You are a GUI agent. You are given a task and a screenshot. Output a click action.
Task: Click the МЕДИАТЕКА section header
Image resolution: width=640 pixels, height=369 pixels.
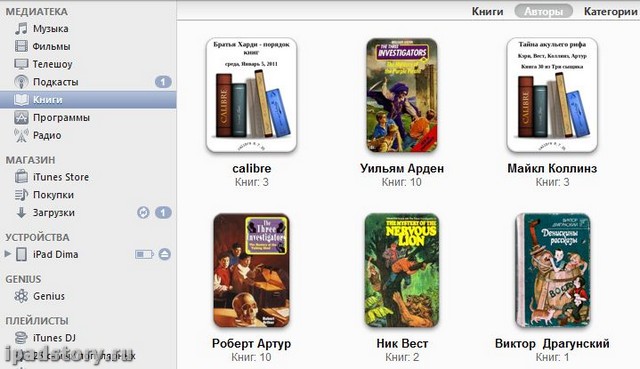pyautogui.click(x=37, y=11)
